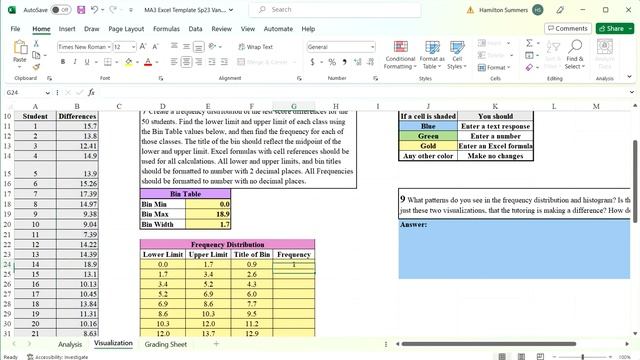Screen dimensions: 640x360
Task: Toggle AutoSave switch
Action: (60, 10)
